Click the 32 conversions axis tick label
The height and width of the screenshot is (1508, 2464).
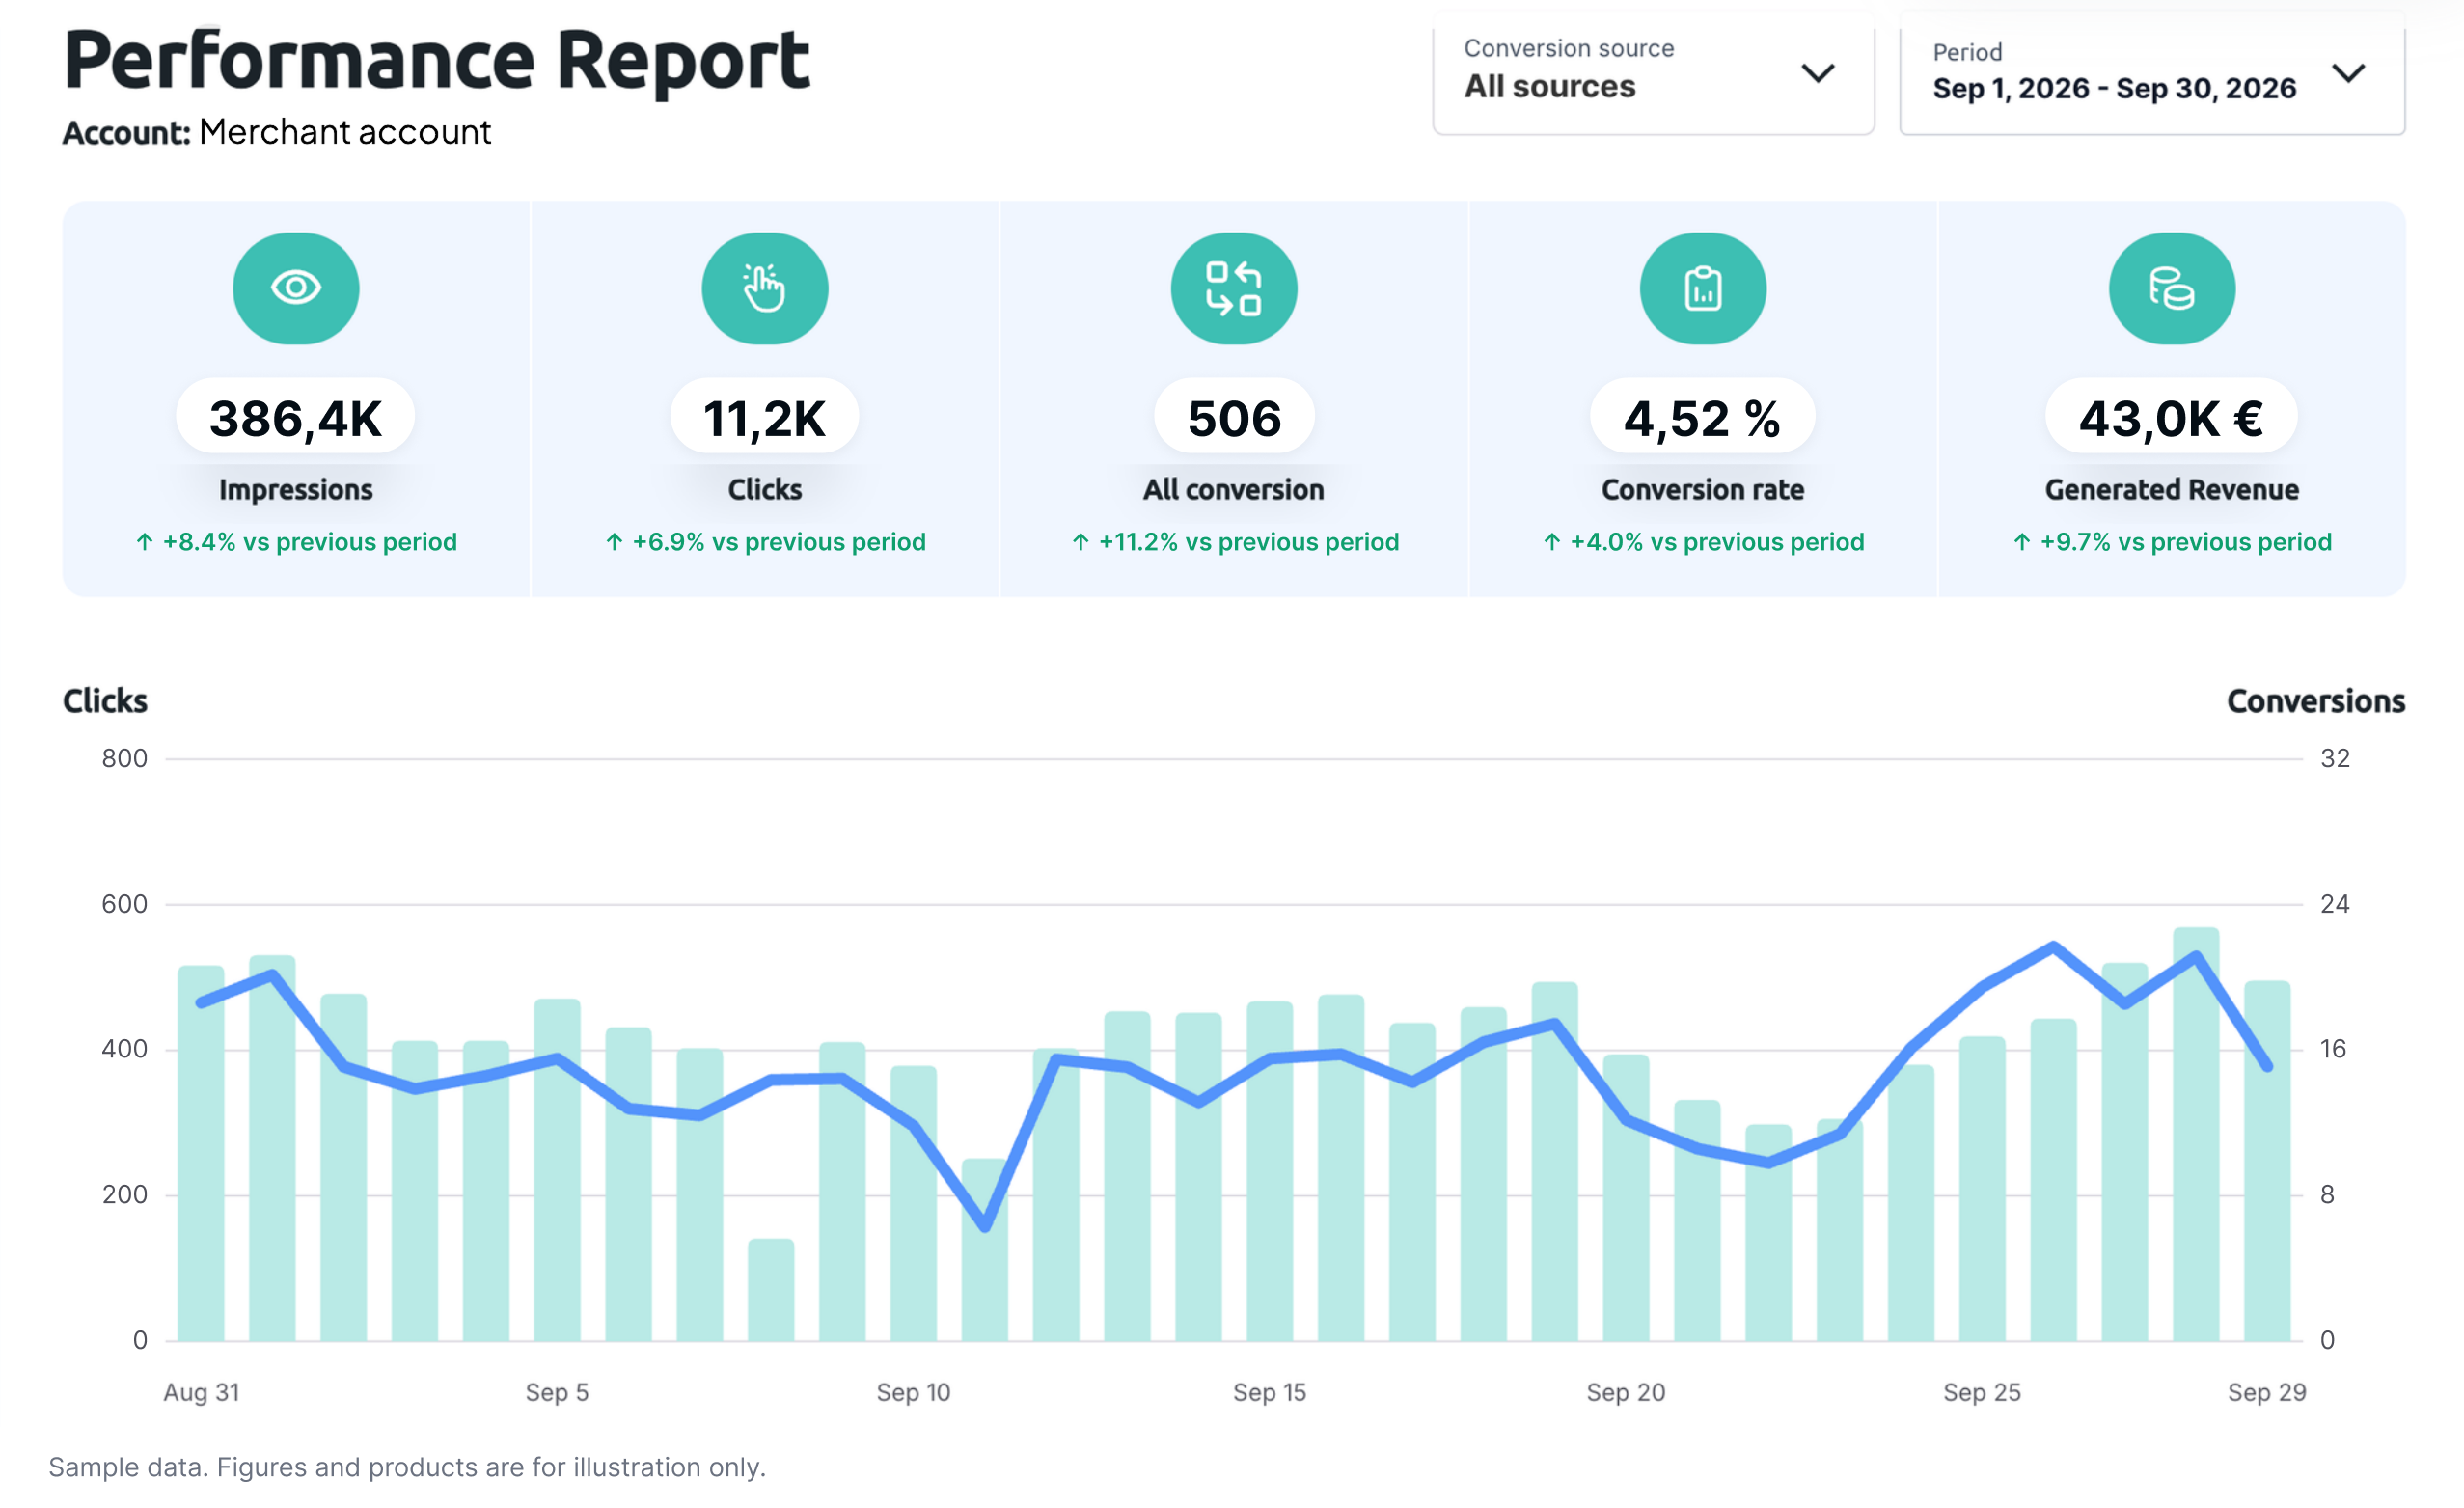pos(2335,758)
